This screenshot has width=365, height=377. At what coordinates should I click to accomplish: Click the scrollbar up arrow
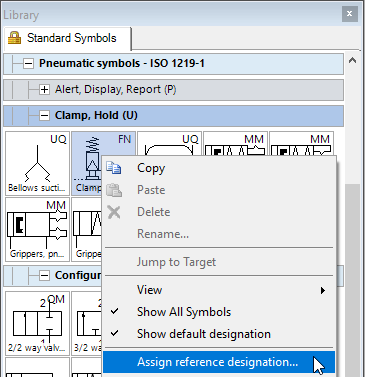[x=352, y=61]
